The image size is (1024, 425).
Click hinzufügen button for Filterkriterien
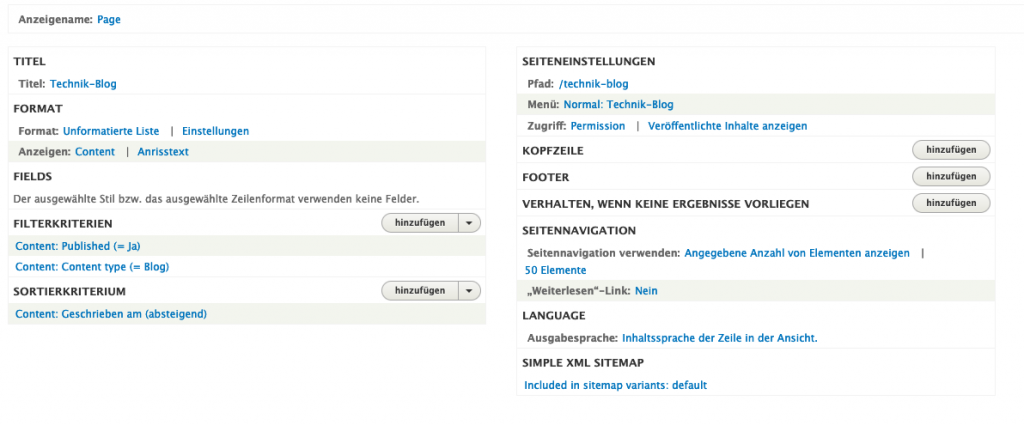tap(420, 223)
